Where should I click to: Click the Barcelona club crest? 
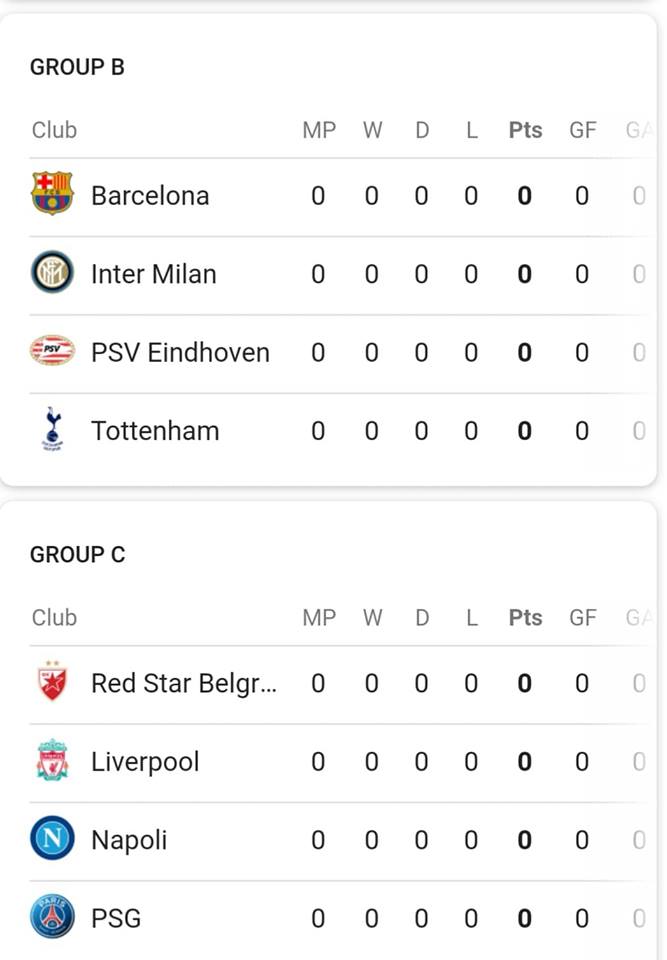[x=52, y=193]
